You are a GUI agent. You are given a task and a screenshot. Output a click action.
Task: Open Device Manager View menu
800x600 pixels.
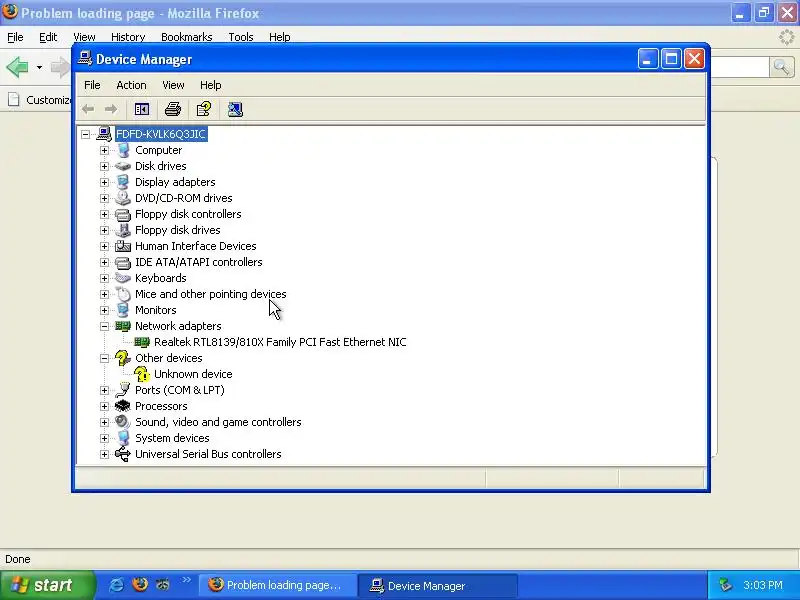point(173,85)
